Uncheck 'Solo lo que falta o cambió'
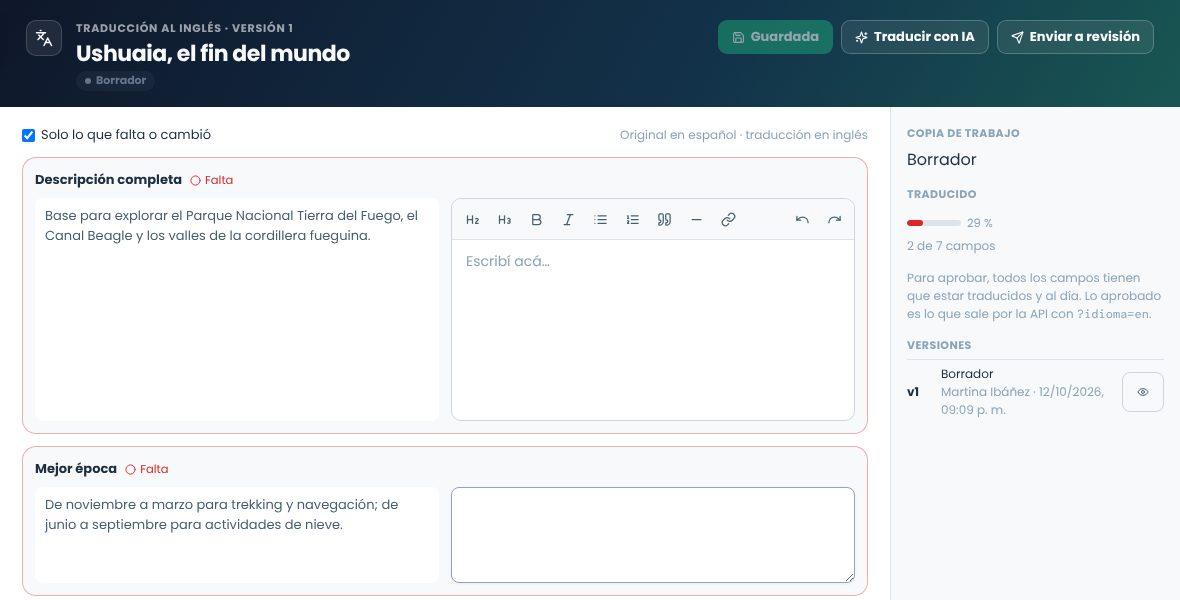The height and width of the screenshot is (600, 1180). tap(29, 136)
